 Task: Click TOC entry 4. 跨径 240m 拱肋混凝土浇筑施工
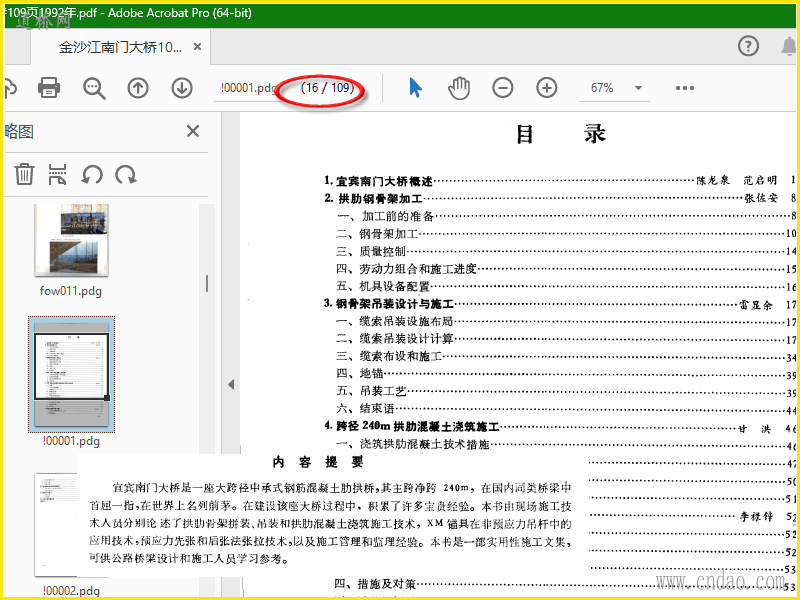pyautogui.click(x=411, y=426)
